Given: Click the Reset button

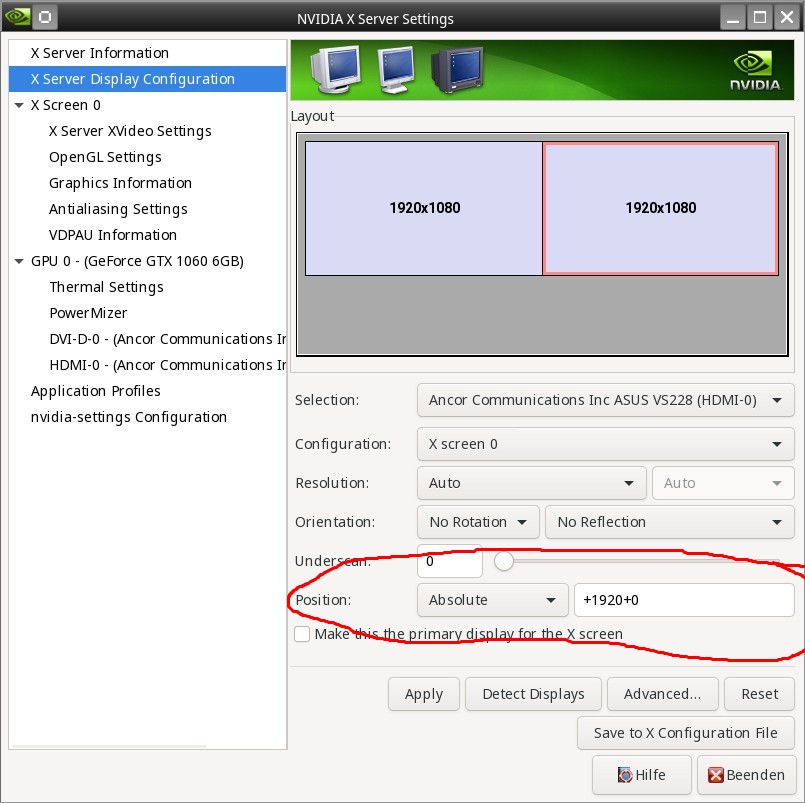Looking at the screenshot, I should coord(759,694).
